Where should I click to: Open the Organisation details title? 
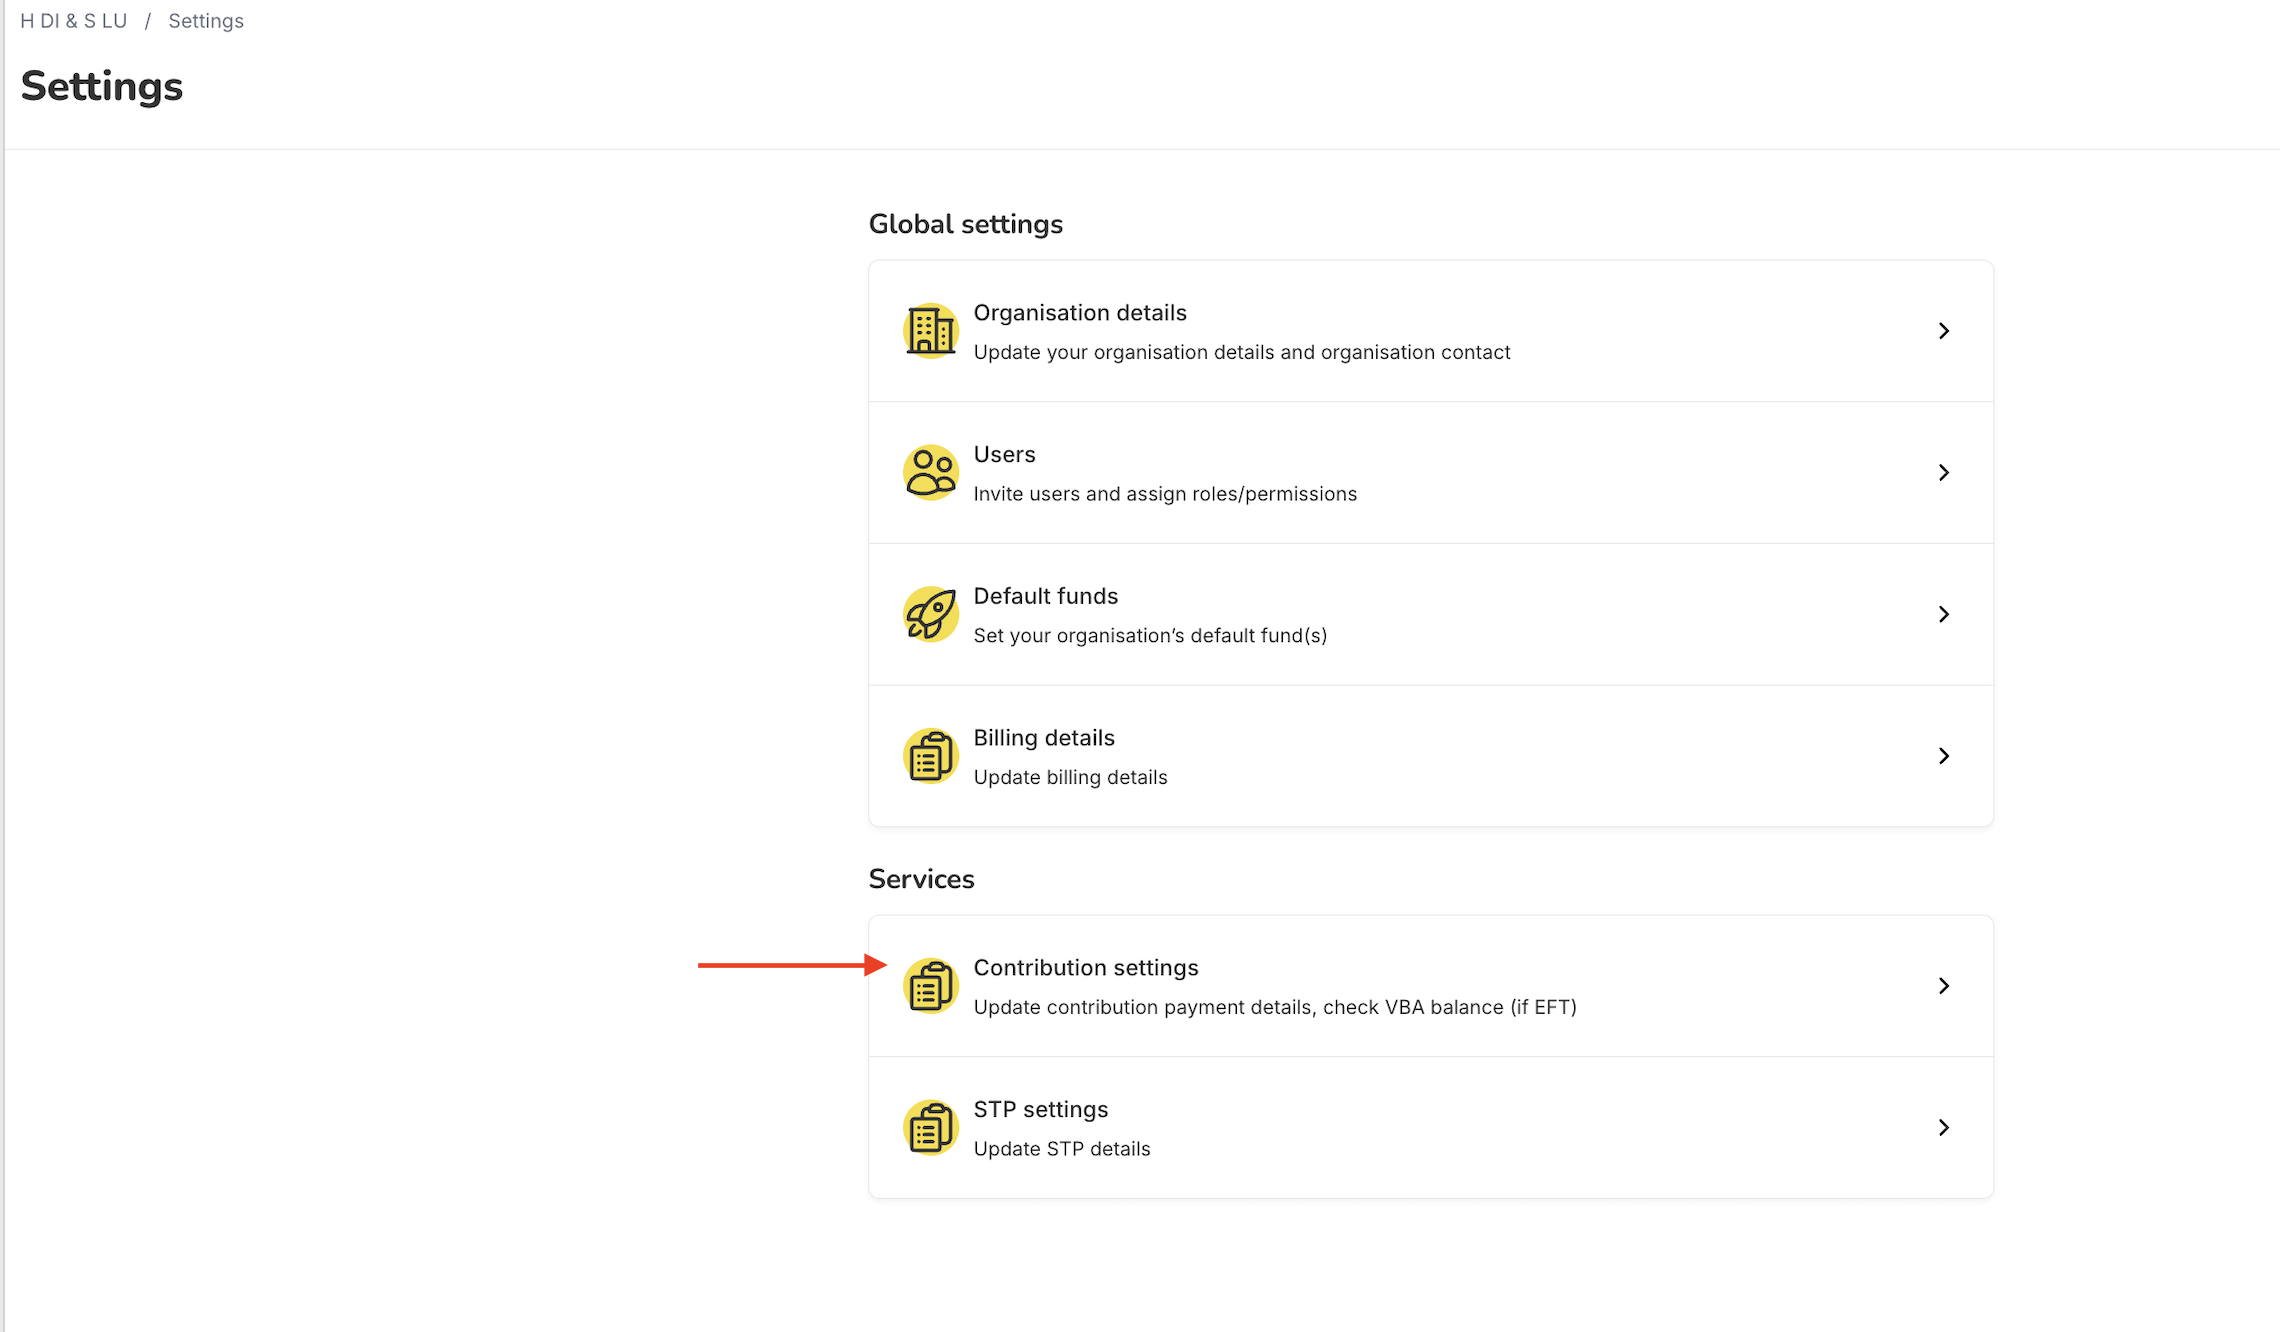click(x=1080, y=313)
